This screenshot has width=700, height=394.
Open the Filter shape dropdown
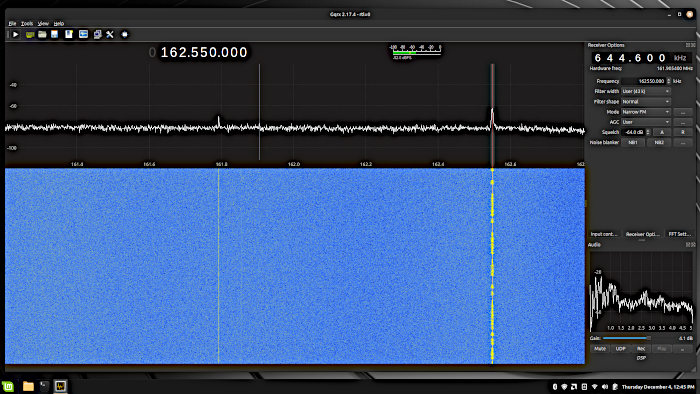(x=646, y=102)
